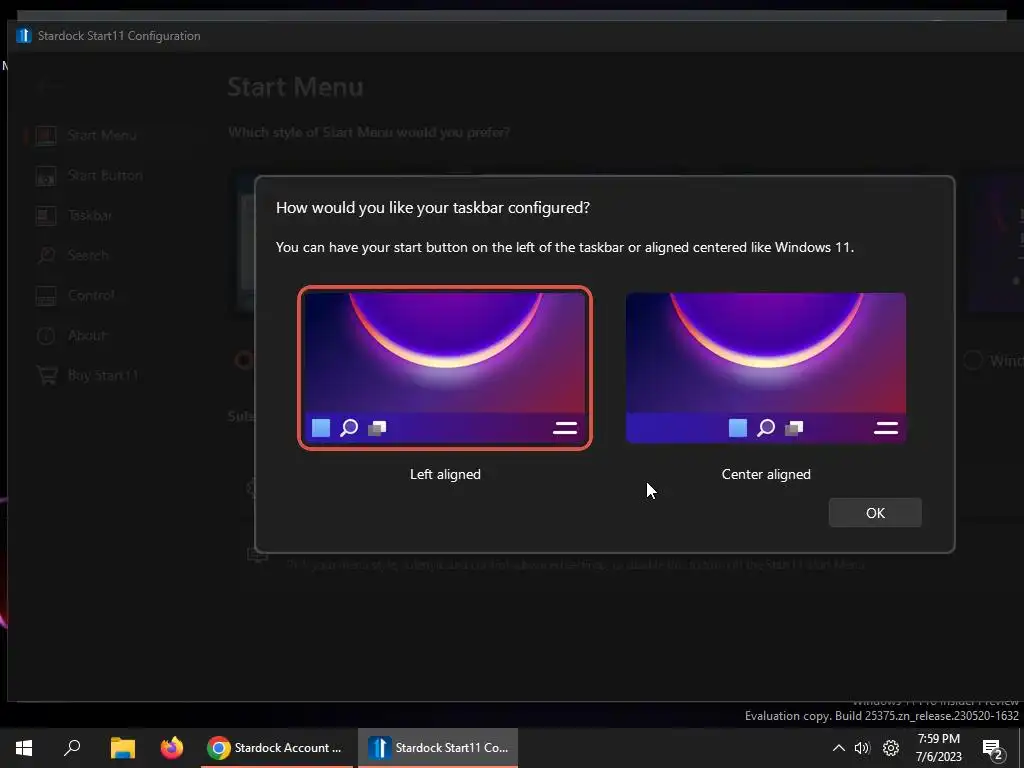Click the Taskbar sidebar icon

tap(46, 216)
